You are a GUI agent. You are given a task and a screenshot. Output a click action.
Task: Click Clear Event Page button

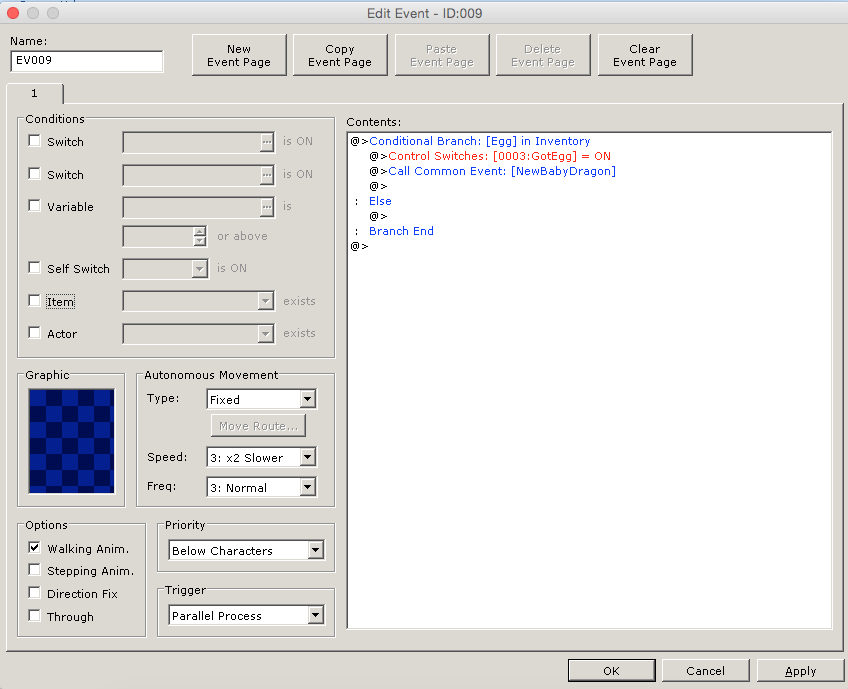coord(645,55)
